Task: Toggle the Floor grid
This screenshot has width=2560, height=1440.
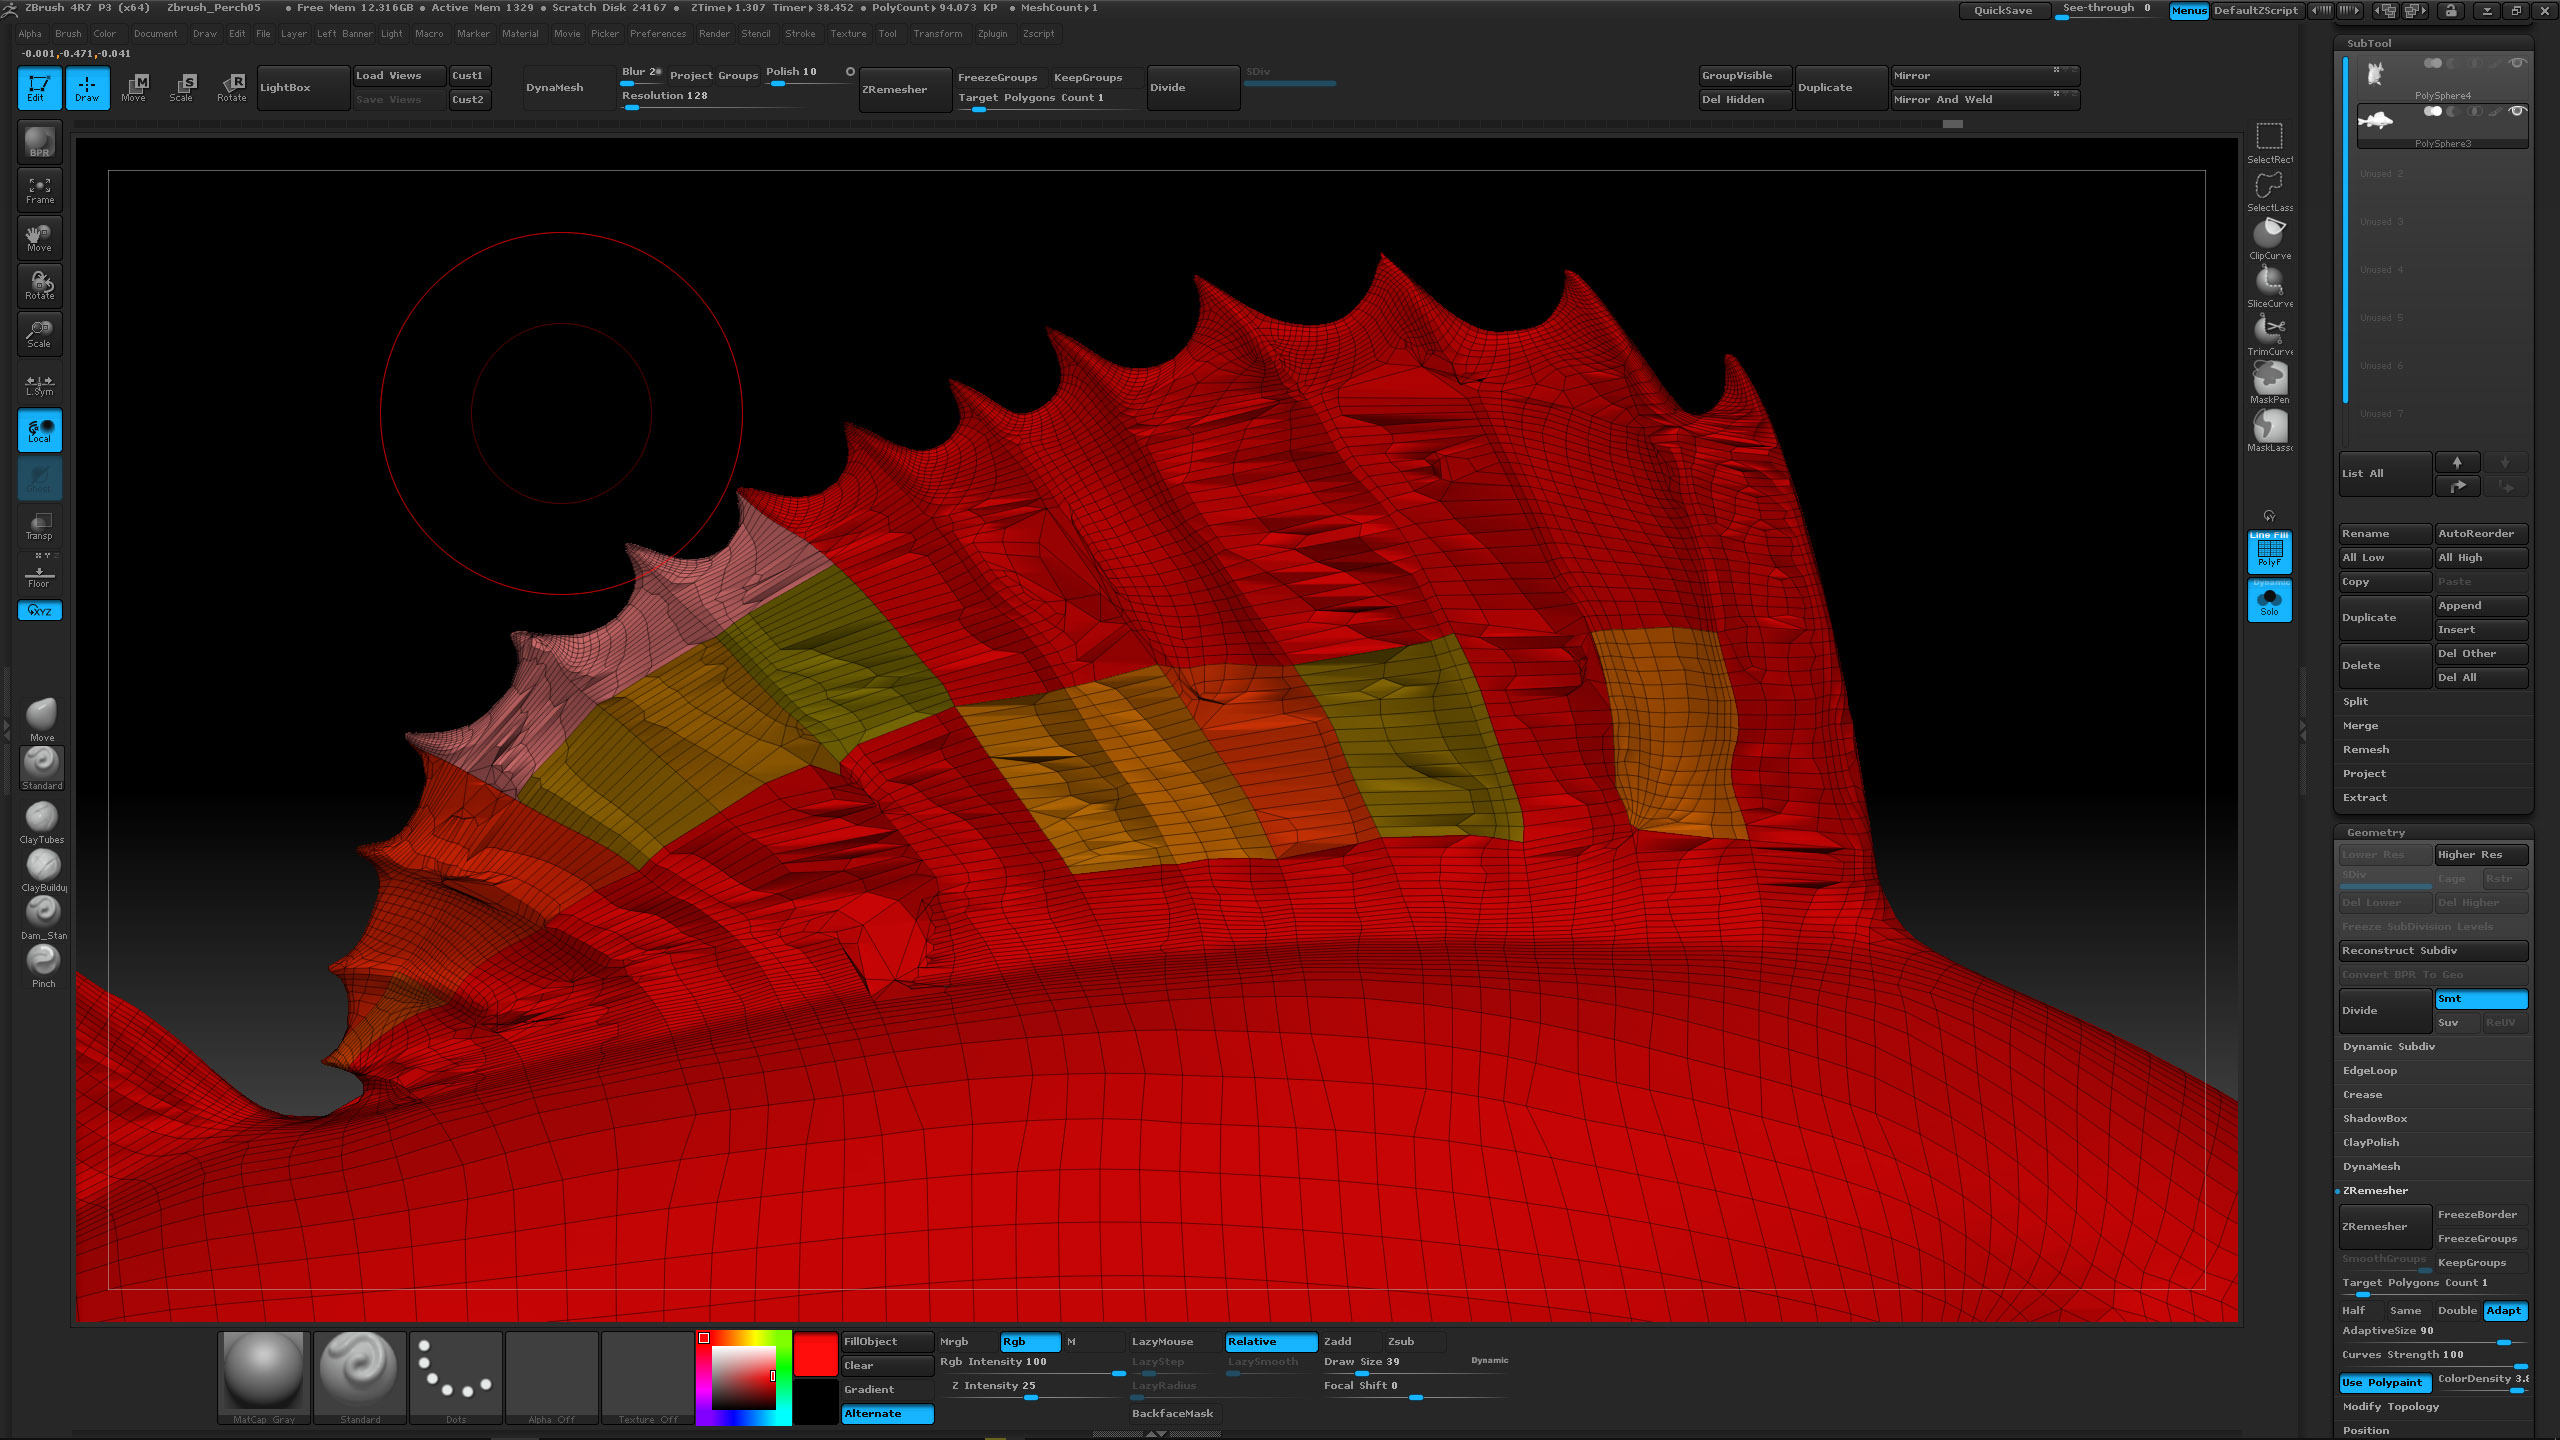Action: point(40,575)
